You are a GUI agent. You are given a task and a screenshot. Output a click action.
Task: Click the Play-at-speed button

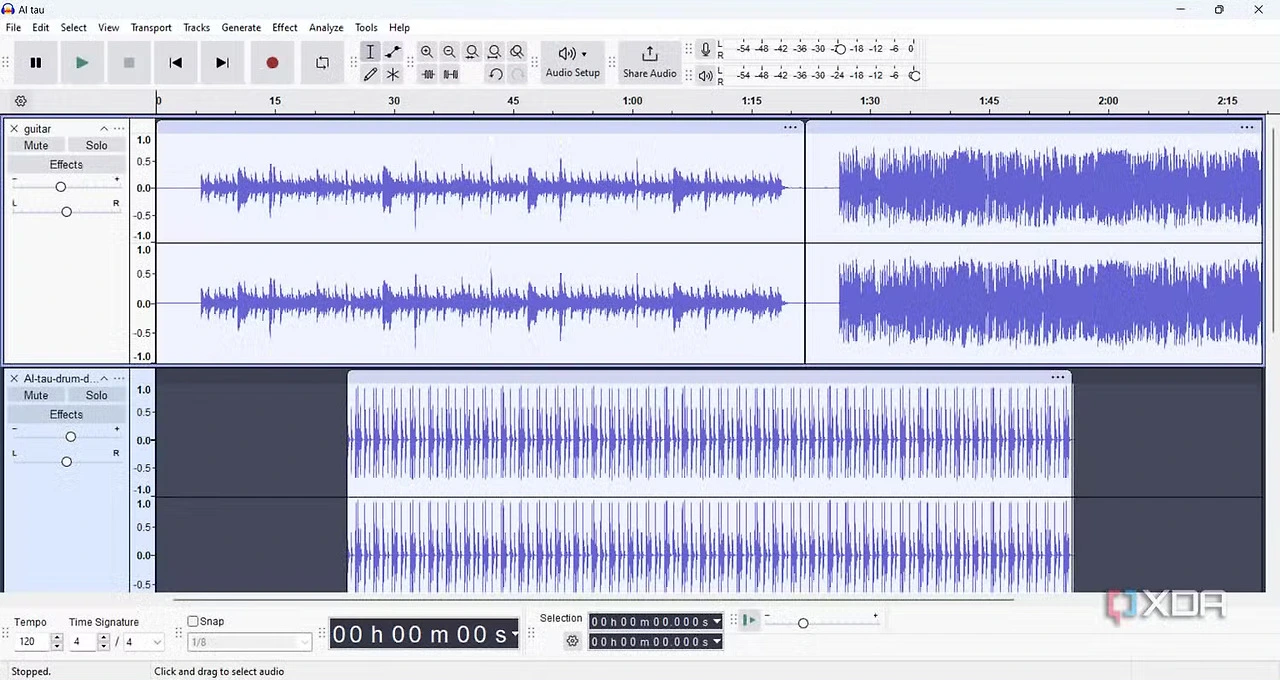point(749,620)
